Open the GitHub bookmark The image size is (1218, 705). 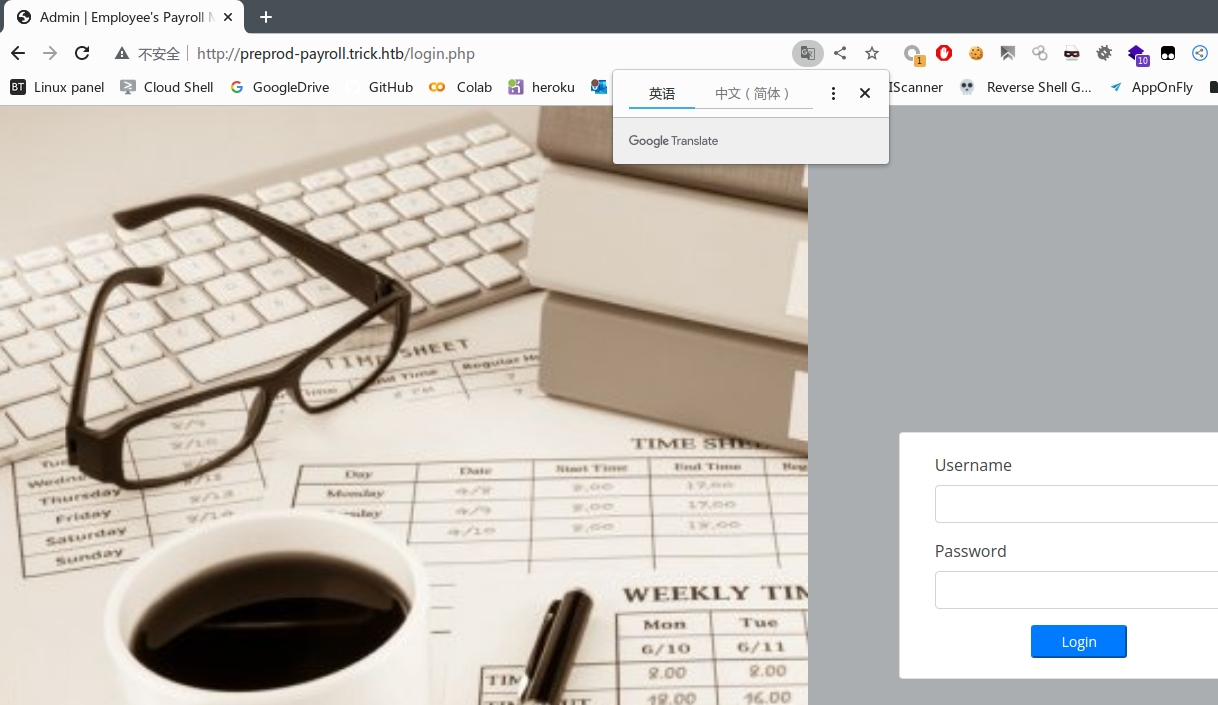380,87
